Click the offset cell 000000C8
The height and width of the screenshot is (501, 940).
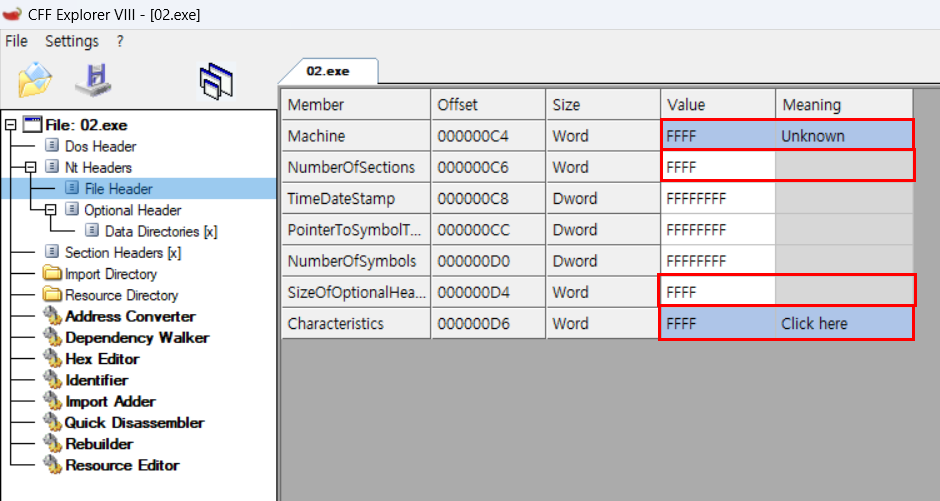488,198
